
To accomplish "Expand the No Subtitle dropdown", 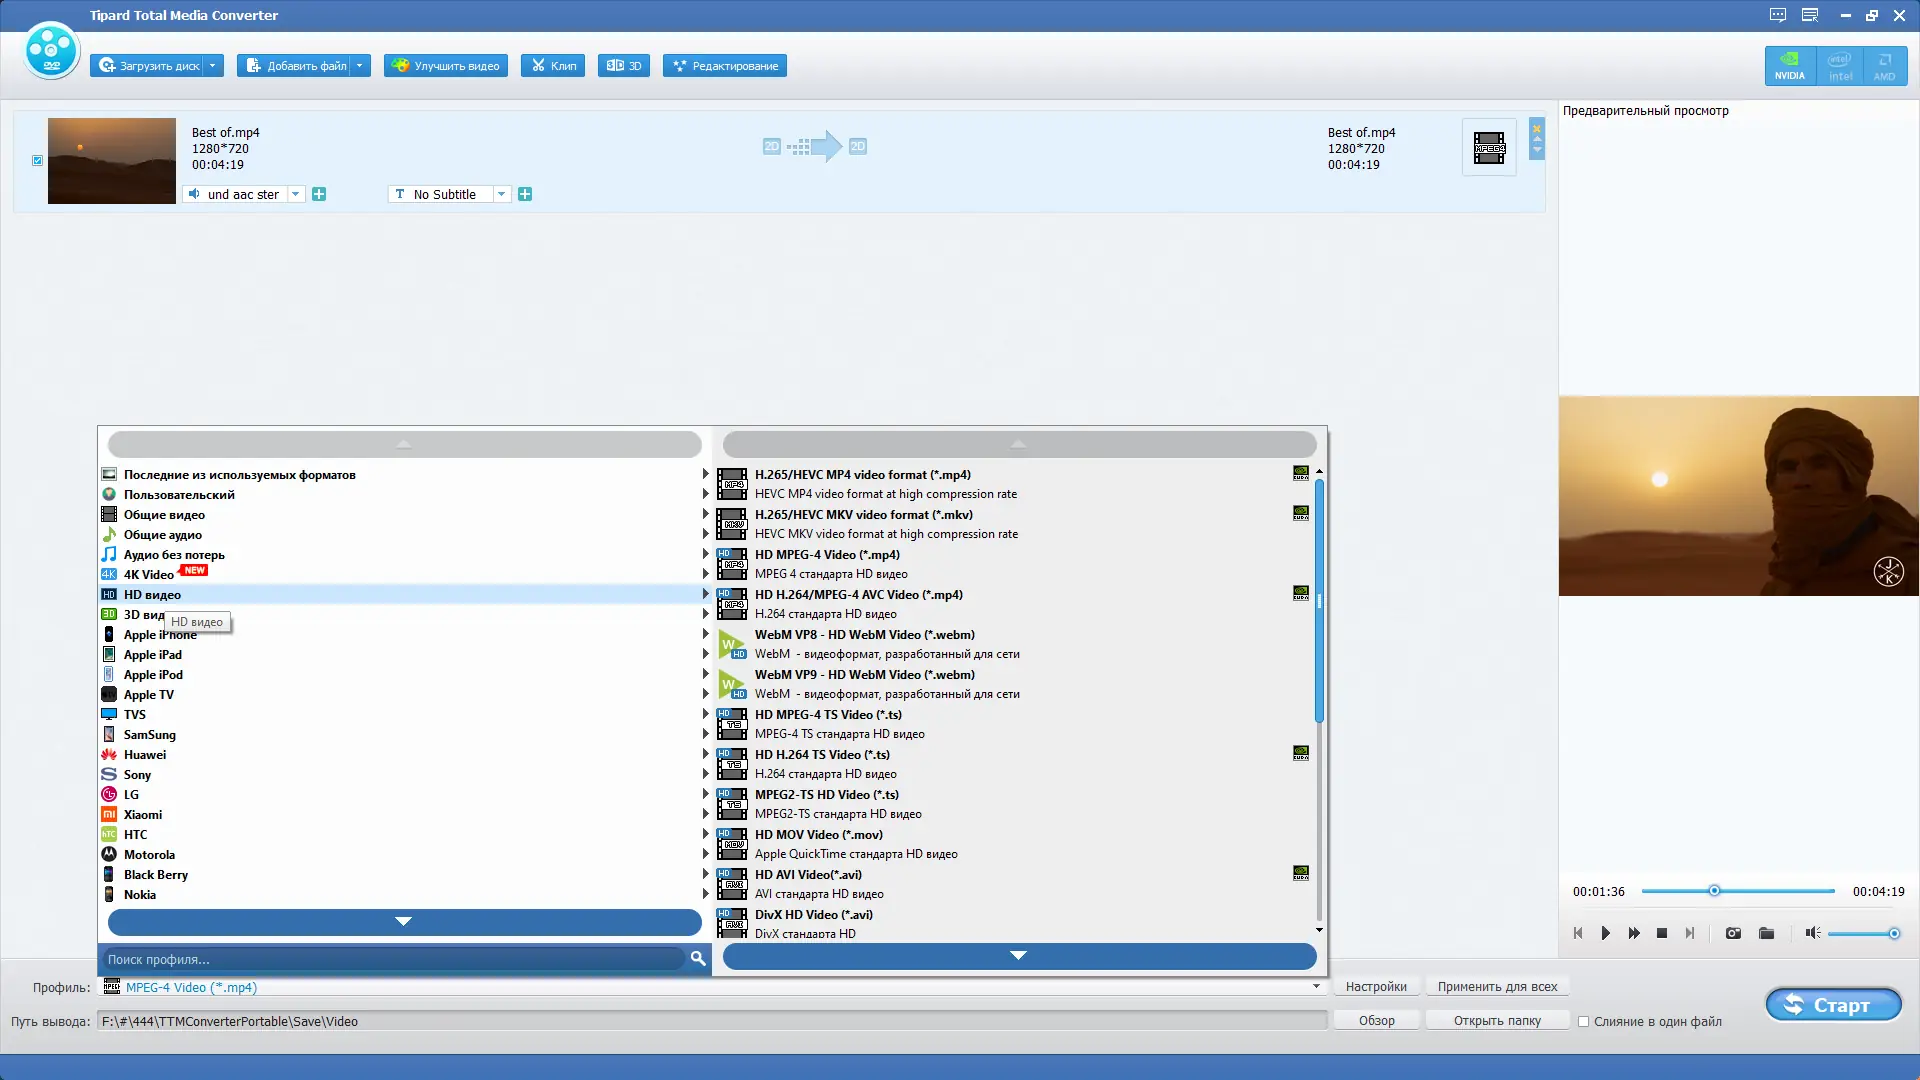I will click(x=502, y=194).
